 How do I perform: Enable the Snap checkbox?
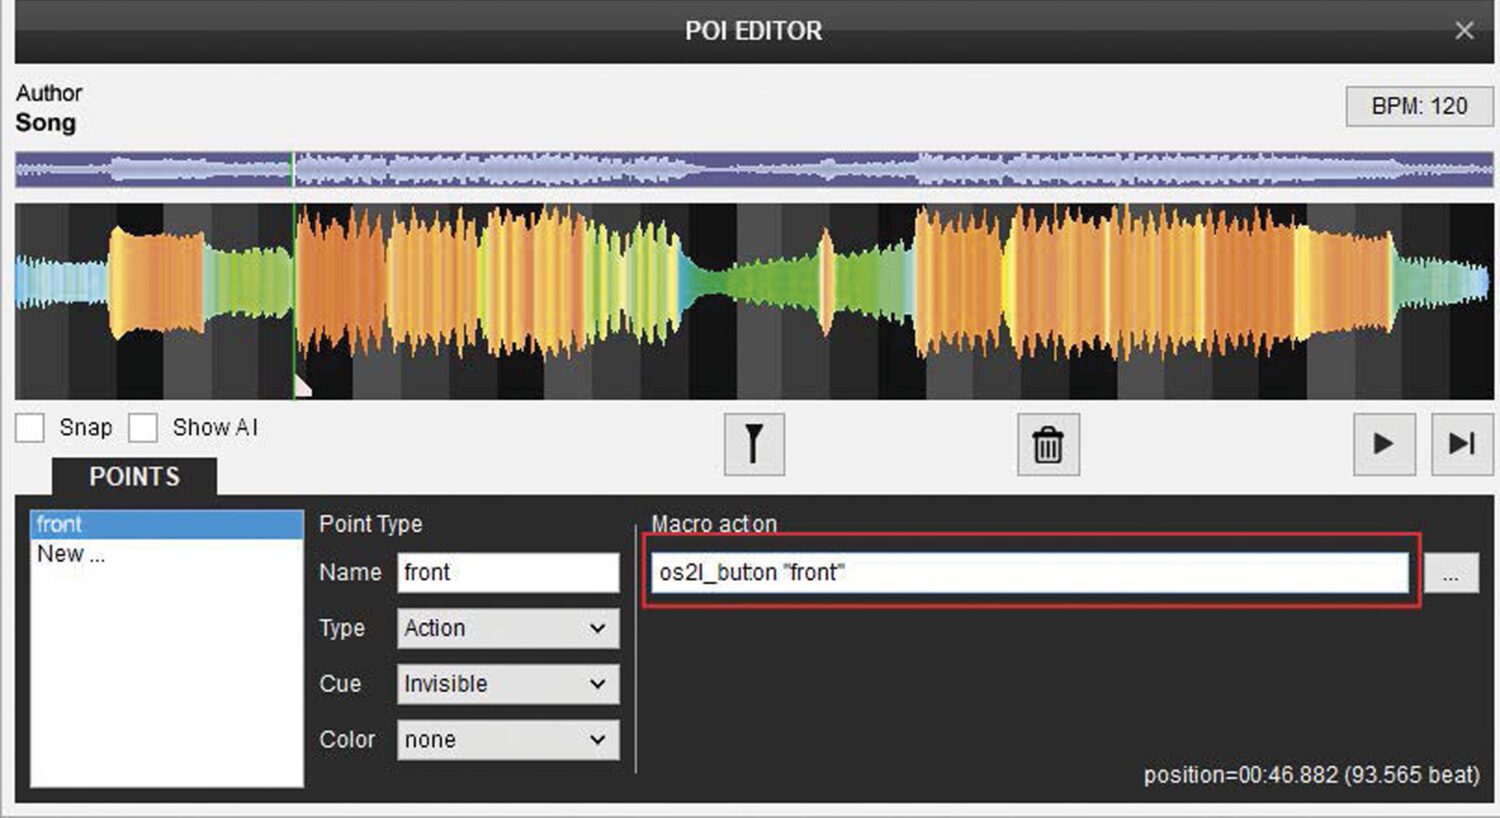[x=30, y=428]
